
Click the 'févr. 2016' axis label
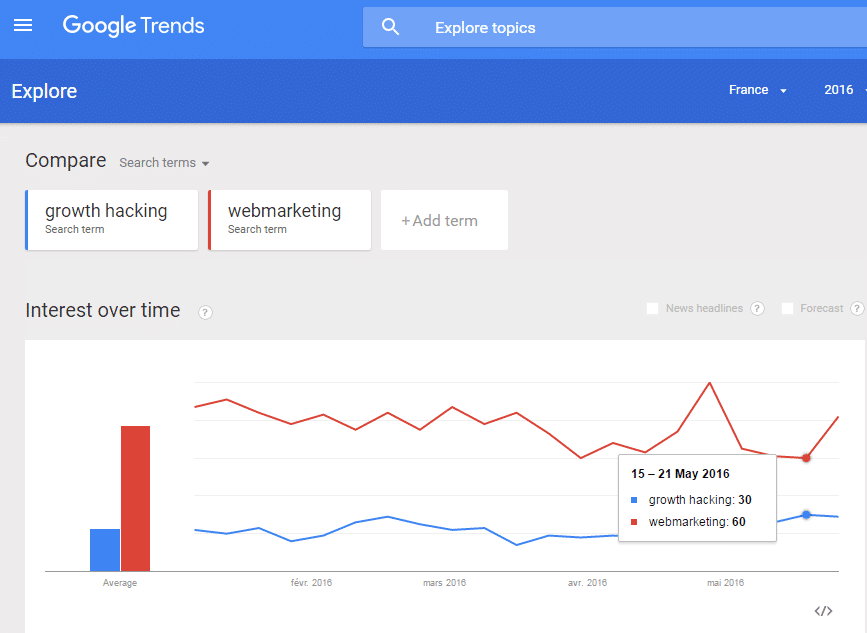311,583
